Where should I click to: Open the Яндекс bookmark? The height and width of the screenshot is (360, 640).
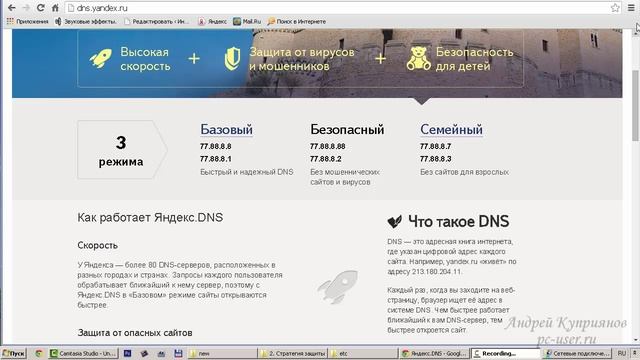212,21
